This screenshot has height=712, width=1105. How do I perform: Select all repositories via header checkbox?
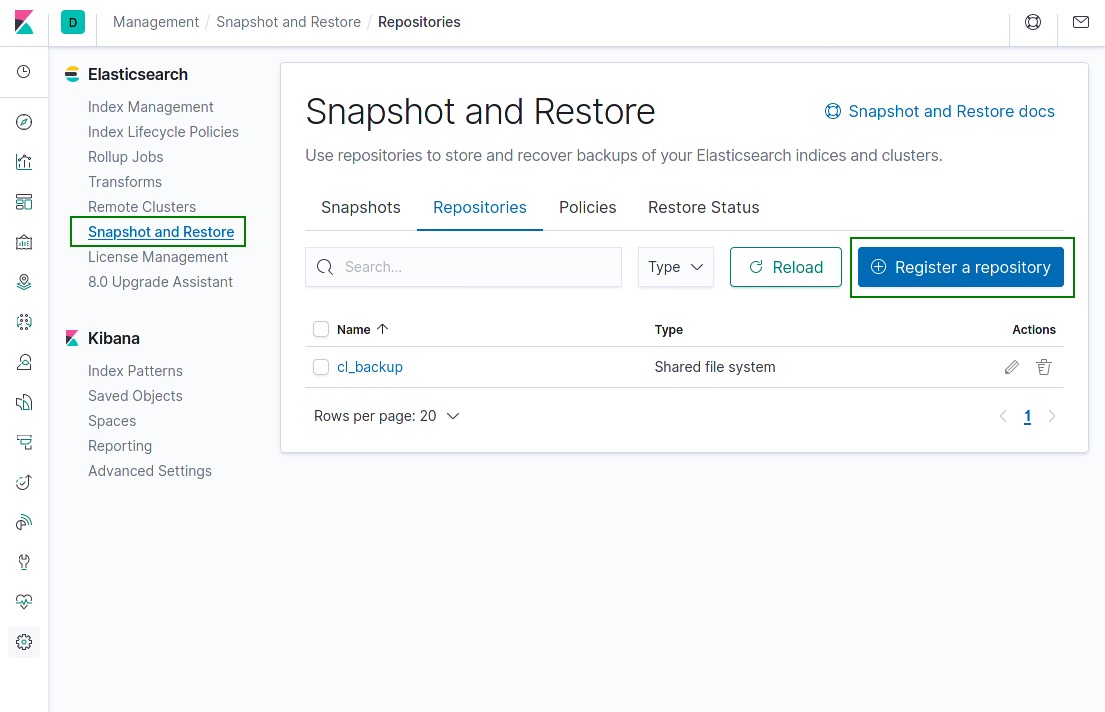[320, 329]
